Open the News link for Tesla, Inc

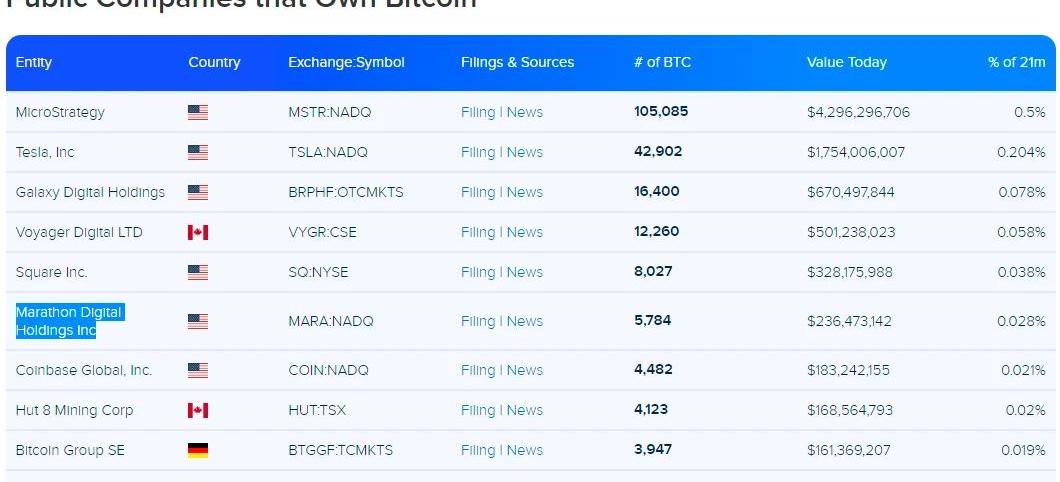[525, 152]
